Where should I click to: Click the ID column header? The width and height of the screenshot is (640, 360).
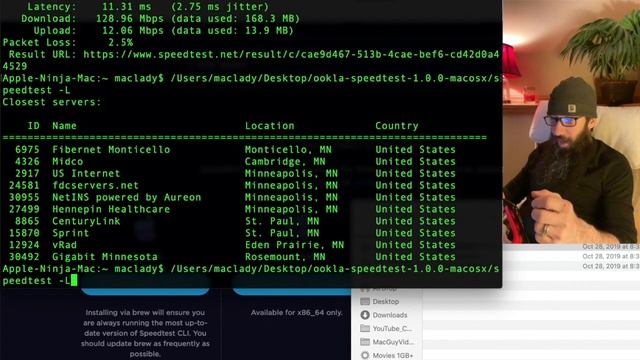click(x=33, y=126)
